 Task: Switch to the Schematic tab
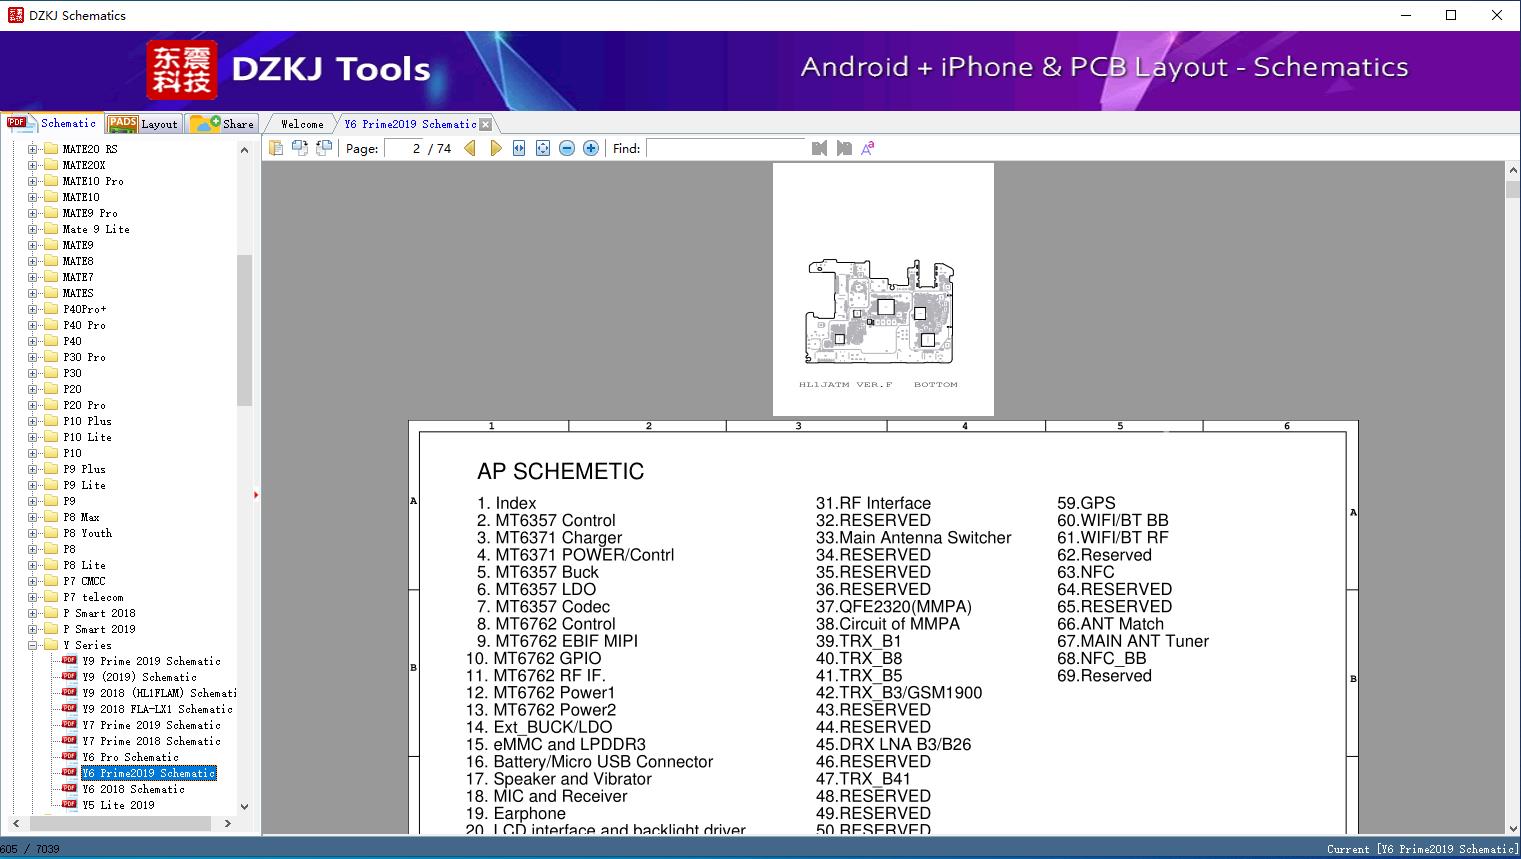(52, 123)
